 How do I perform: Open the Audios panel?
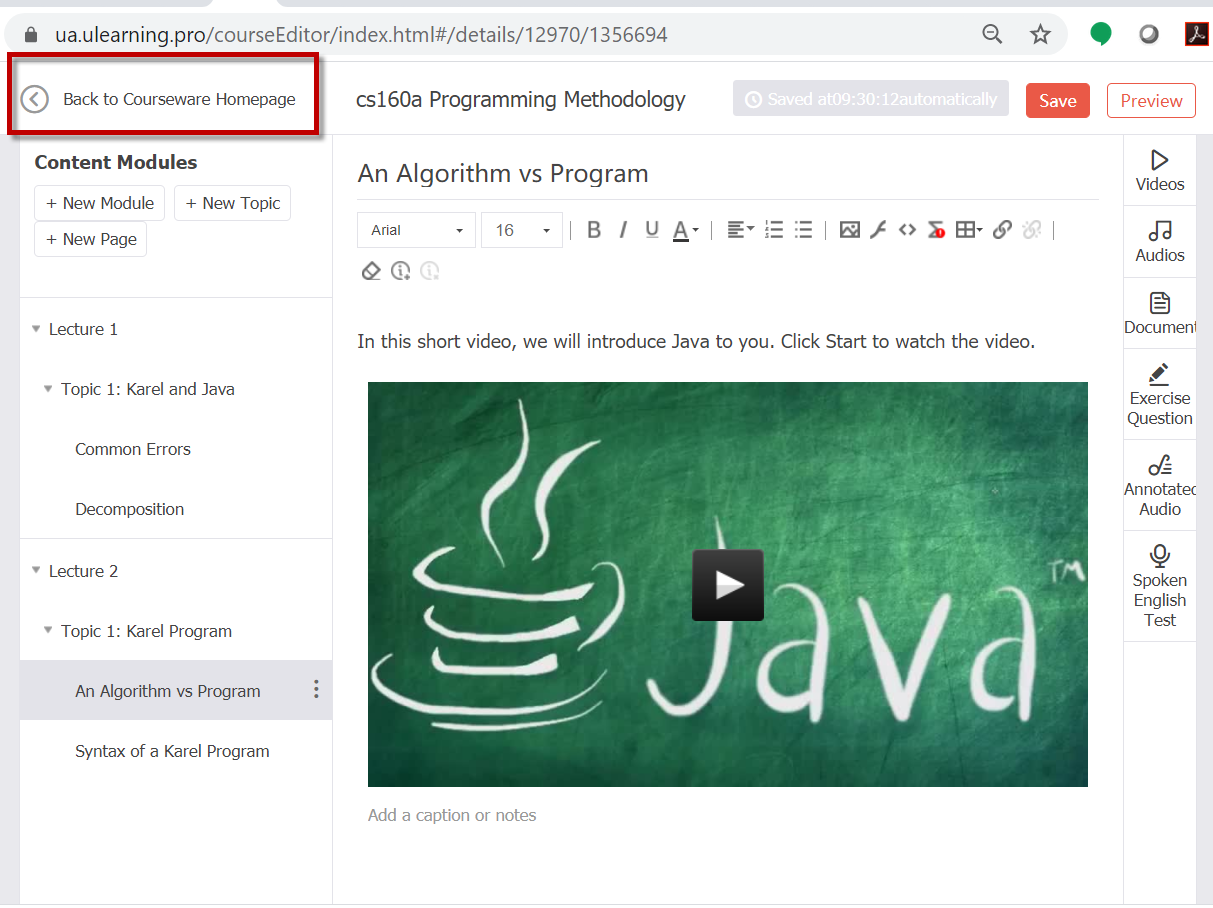(1160, 242)
